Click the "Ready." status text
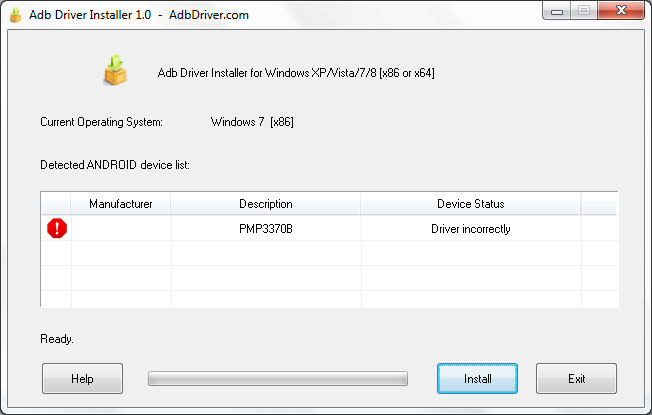This screenshot has width=652, height=415. [57, 339]
